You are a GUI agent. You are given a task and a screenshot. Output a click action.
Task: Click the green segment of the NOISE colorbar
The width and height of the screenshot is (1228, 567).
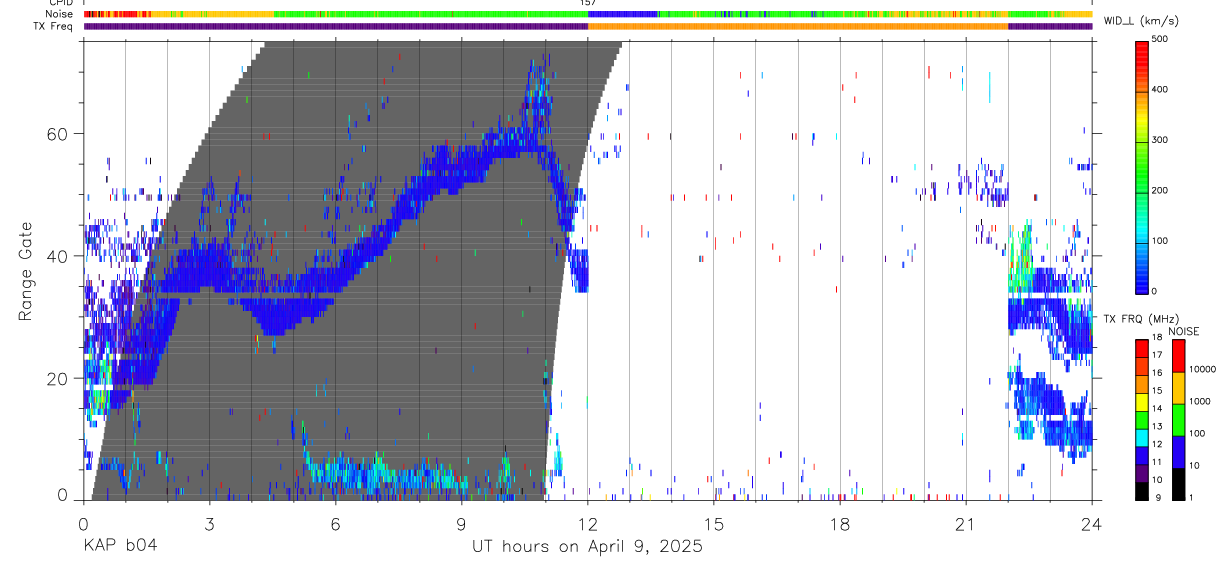tap(1177, 420)
